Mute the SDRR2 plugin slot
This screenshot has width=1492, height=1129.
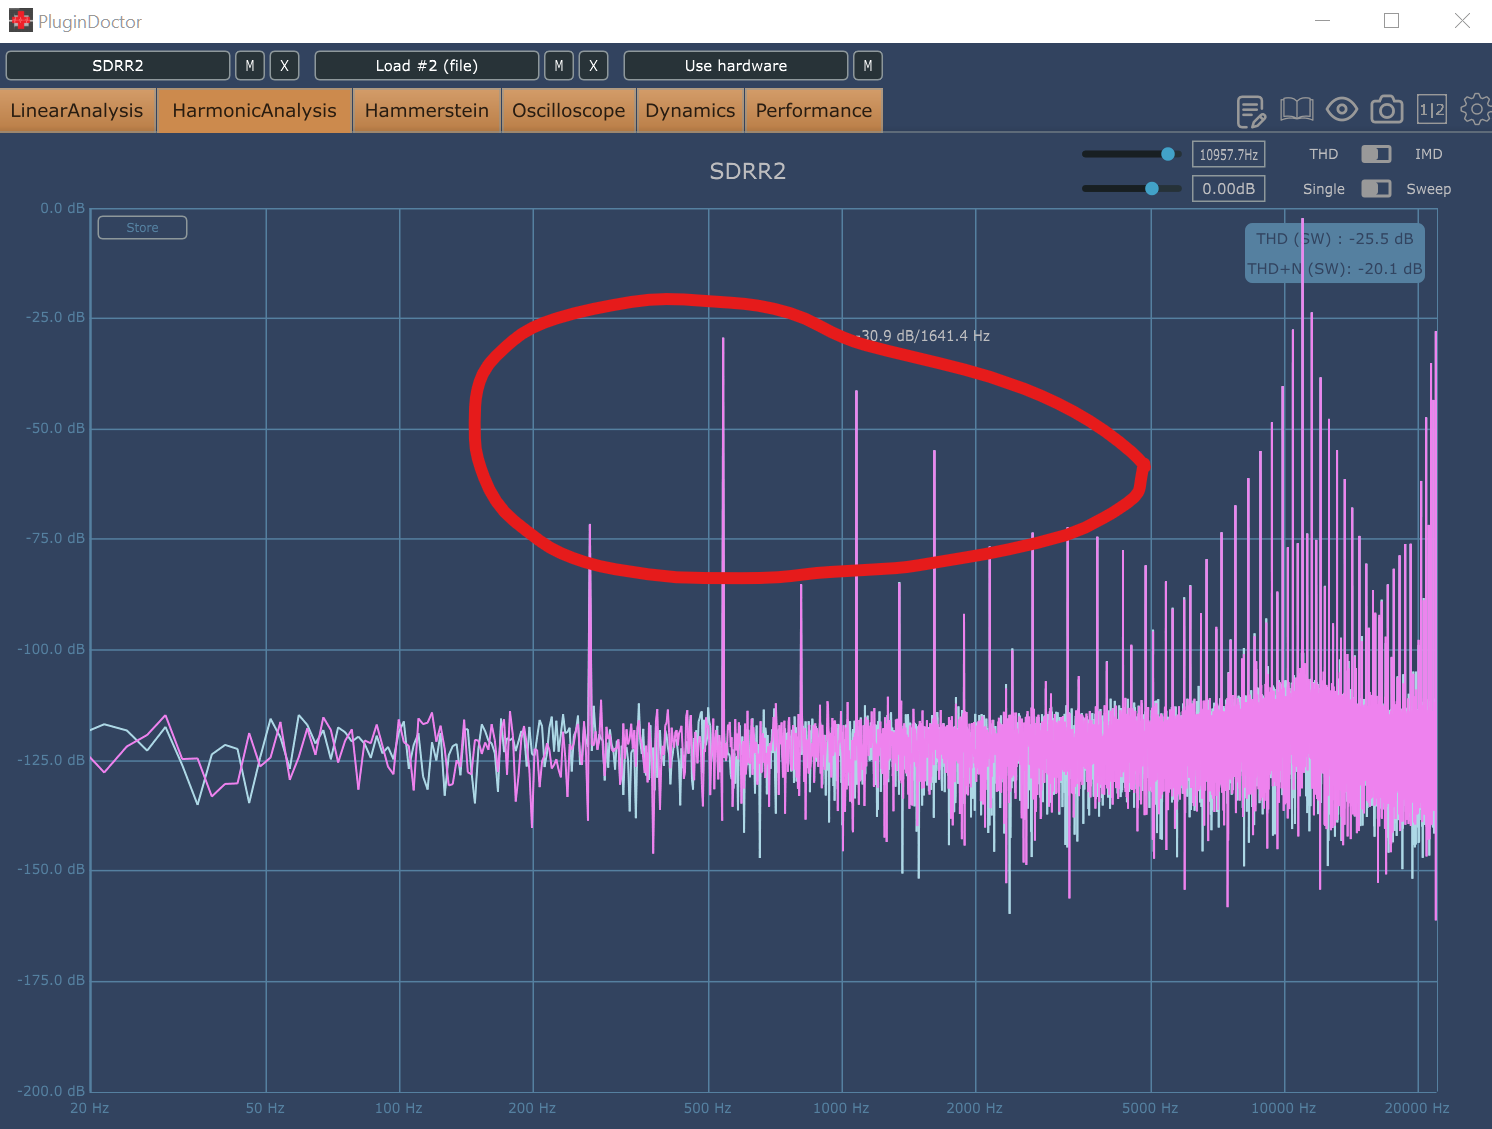point(250,66)
